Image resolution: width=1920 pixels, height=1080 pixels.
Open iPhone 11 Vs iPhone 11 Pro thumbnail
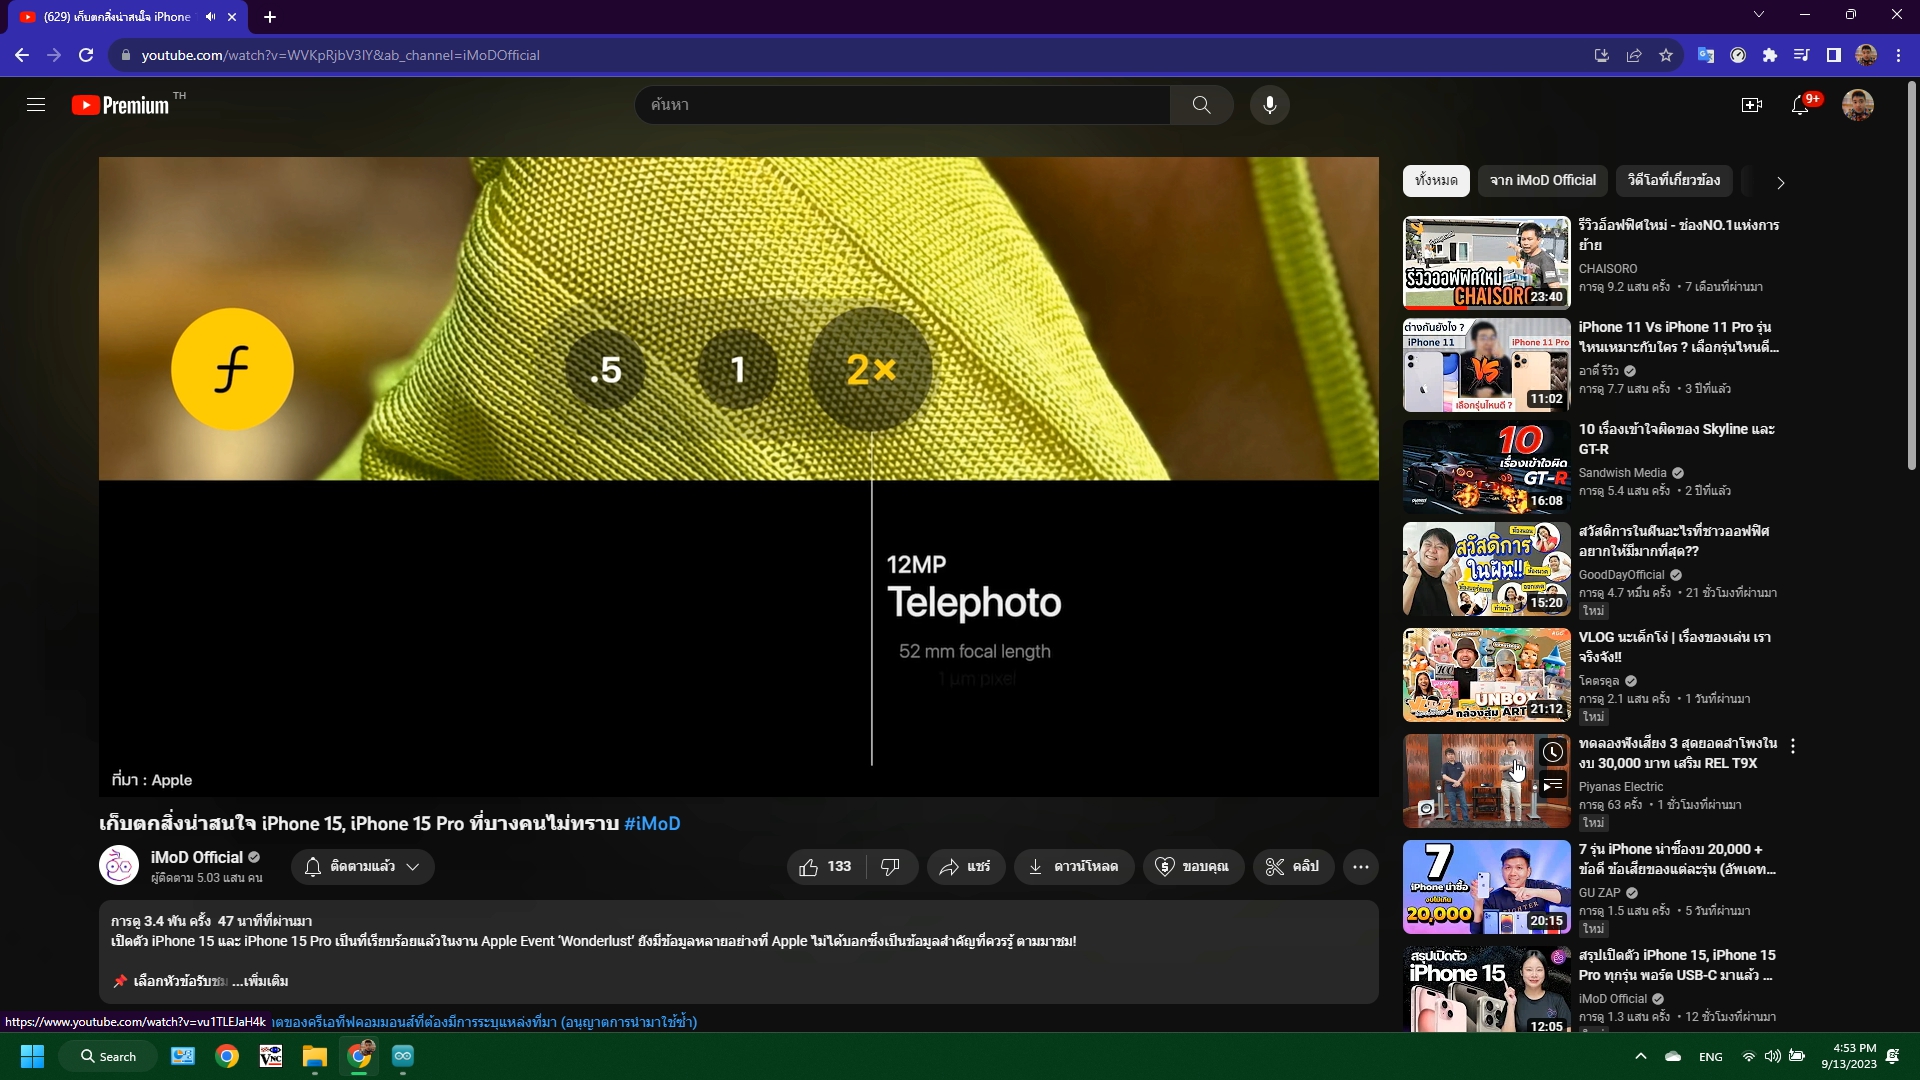pyautogui.click(x=1486, y=365)
